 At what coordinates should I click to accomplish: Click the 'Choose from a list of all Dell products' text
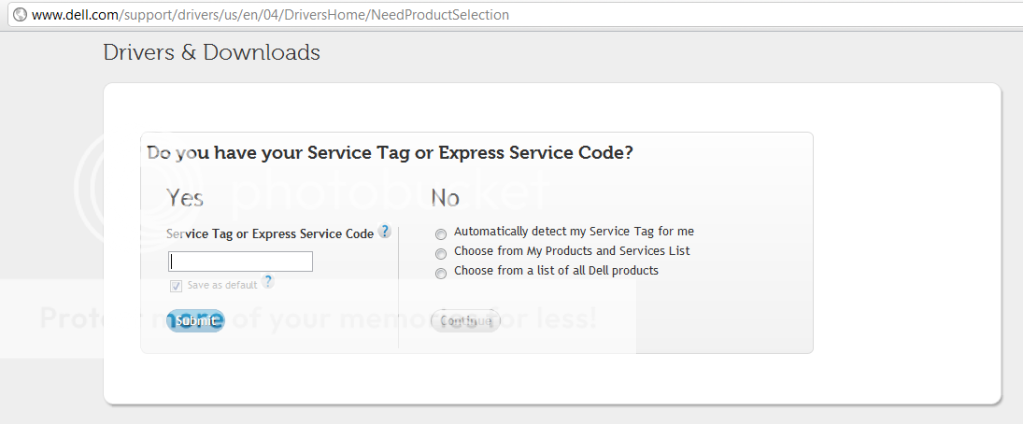tap(556, 271)
